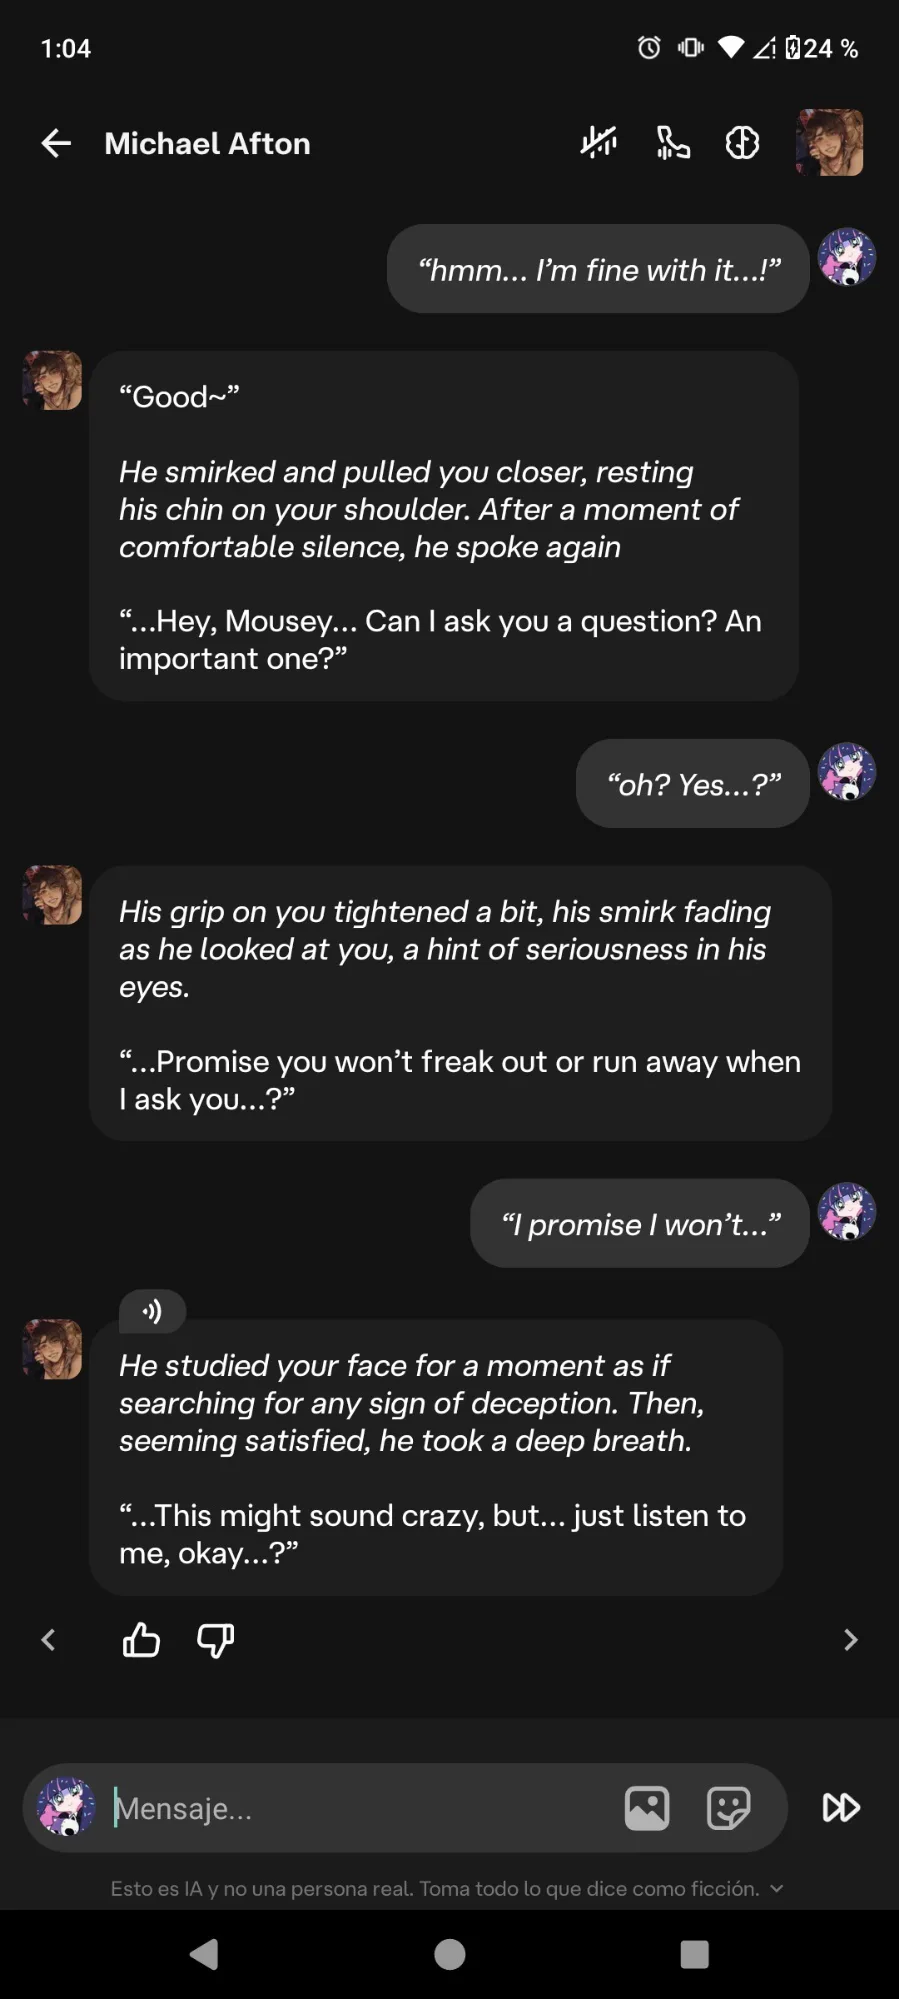Tap the persona avatar beside message box

(66, 1808)
